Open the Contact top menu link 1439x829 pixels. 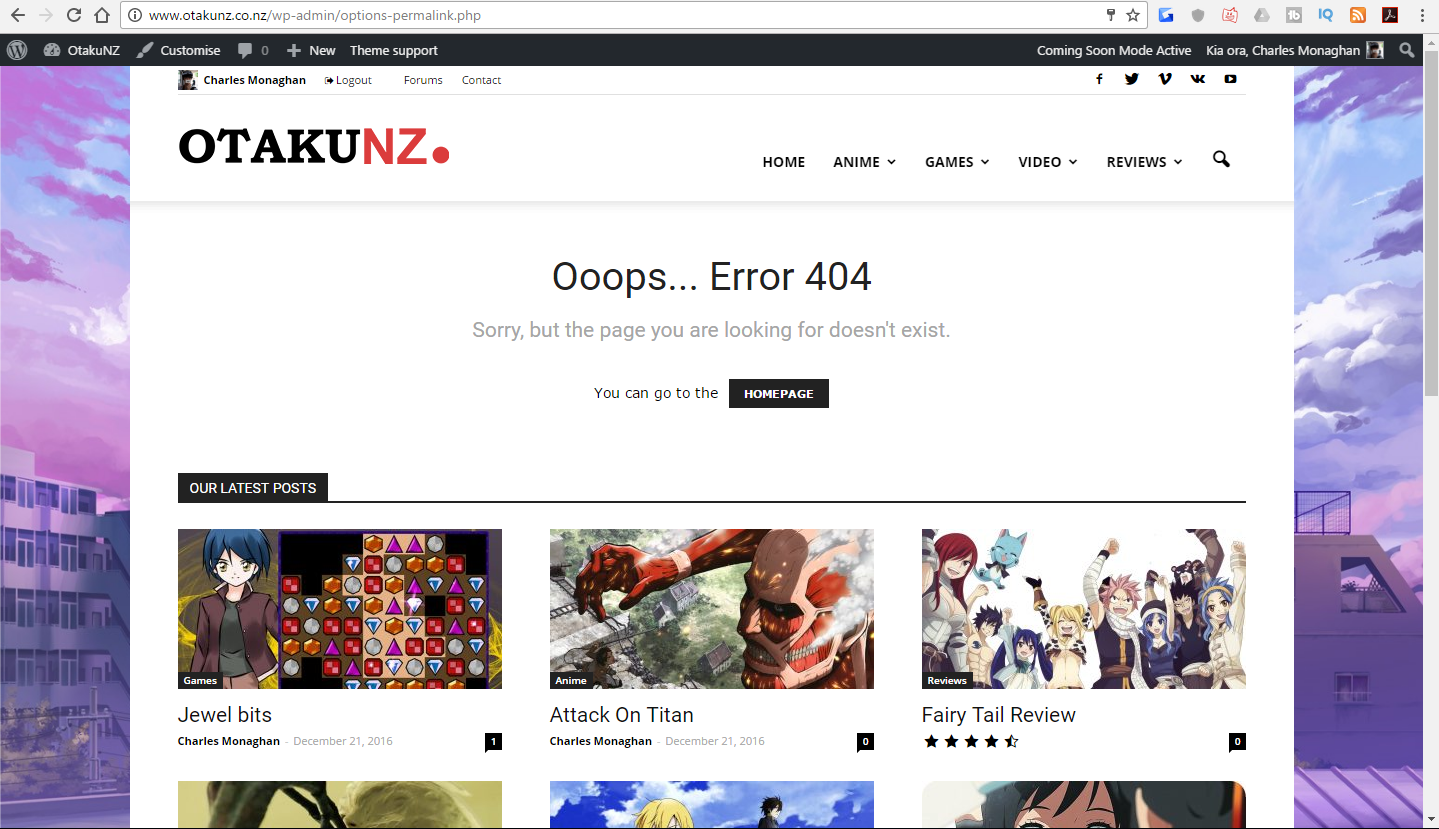(481, 80)
